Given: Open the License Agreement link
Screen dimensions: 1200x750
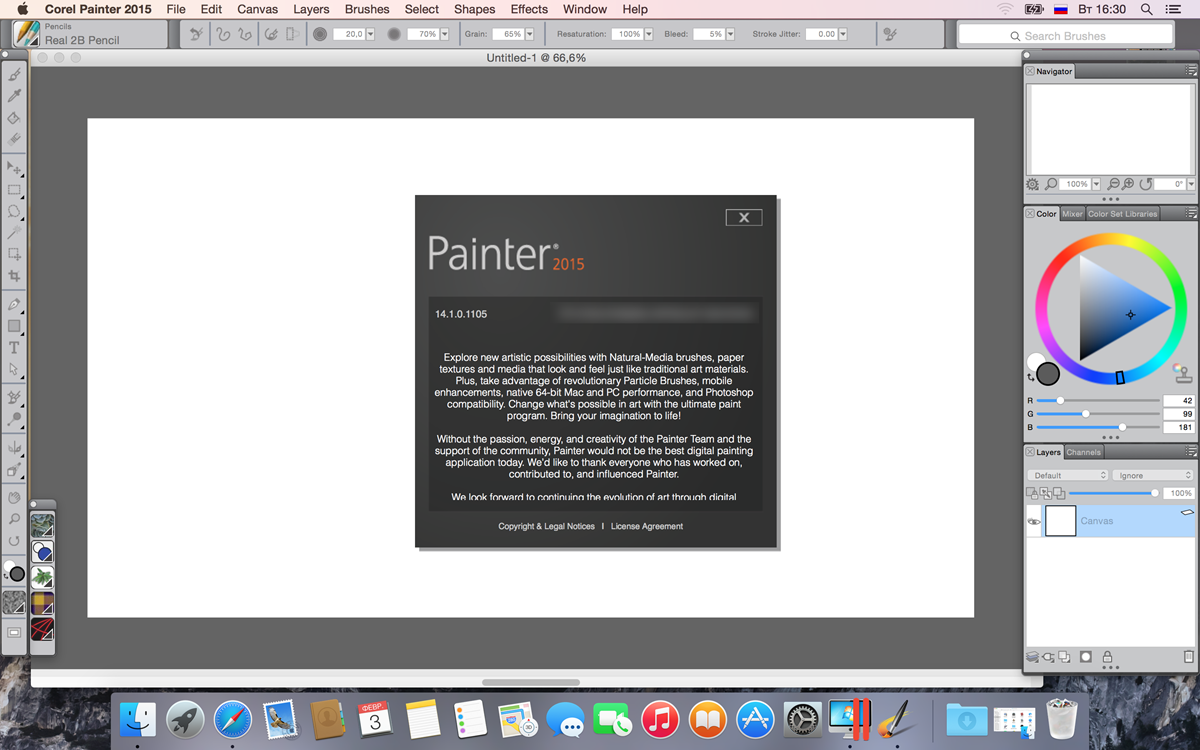Looking at the screenshot, I should click(x=647, y=526).
